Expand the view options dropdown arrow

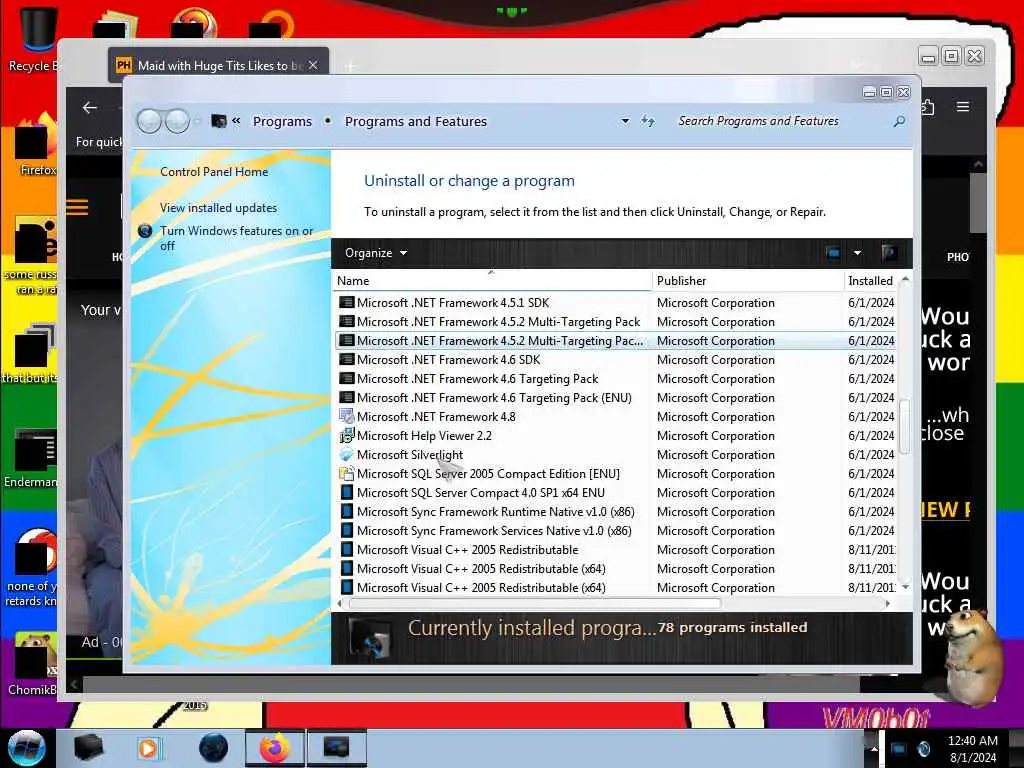point(857,253)
